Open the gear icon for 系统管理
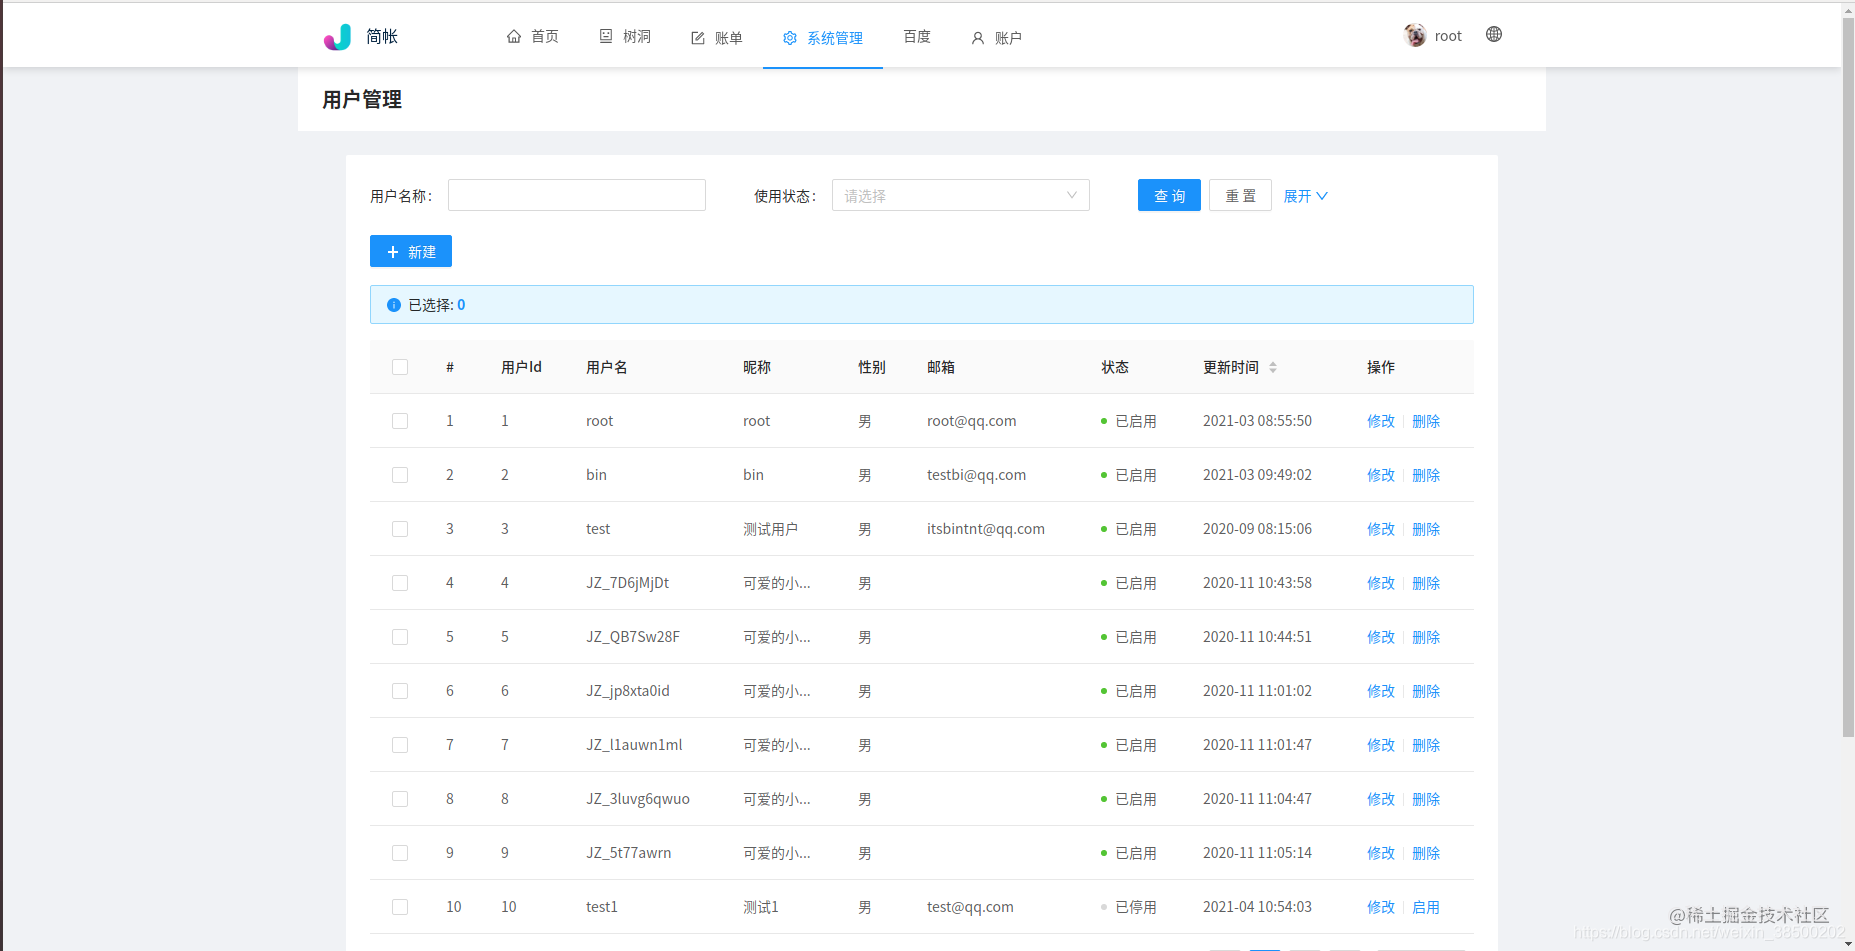The width and height of the screenshot is (1855, 951). [789, 38]
